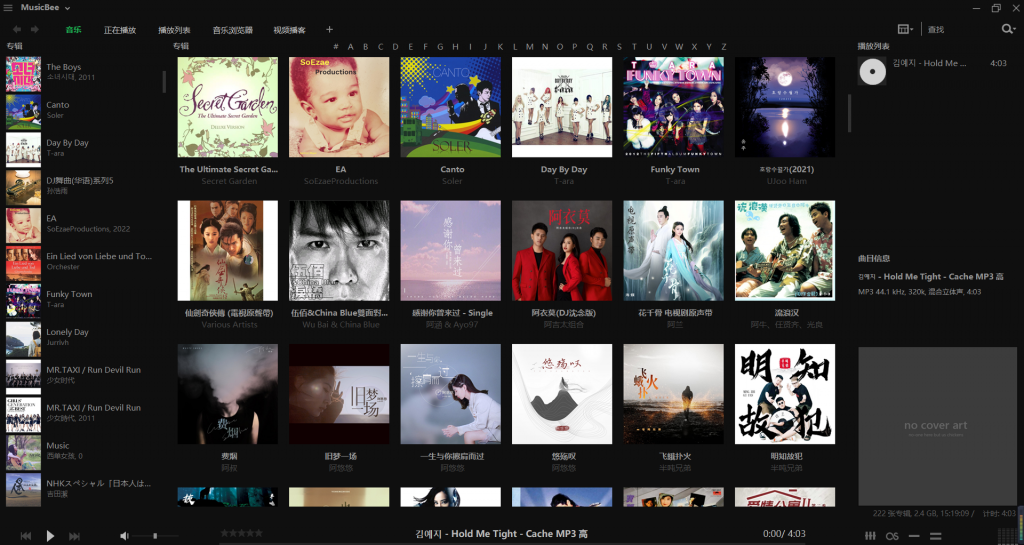
Task: Jump to albums starting with Z
Action: [724, 47]
